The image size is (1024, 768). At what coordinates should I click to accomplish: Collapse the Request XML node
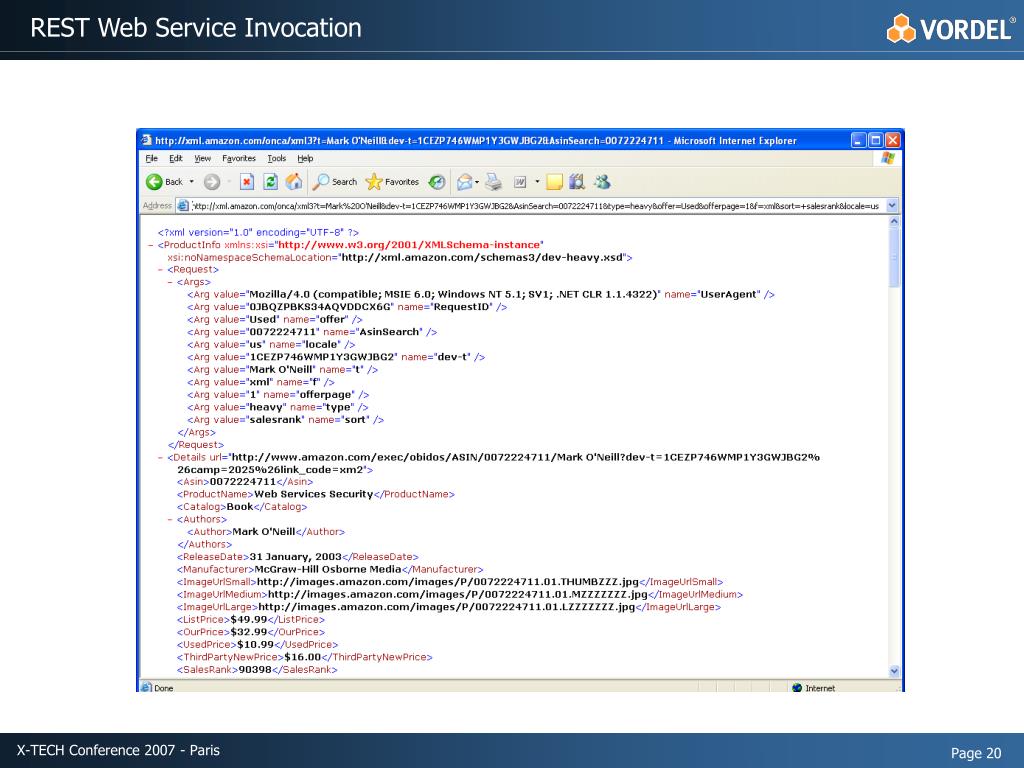[x=161, y=270]
